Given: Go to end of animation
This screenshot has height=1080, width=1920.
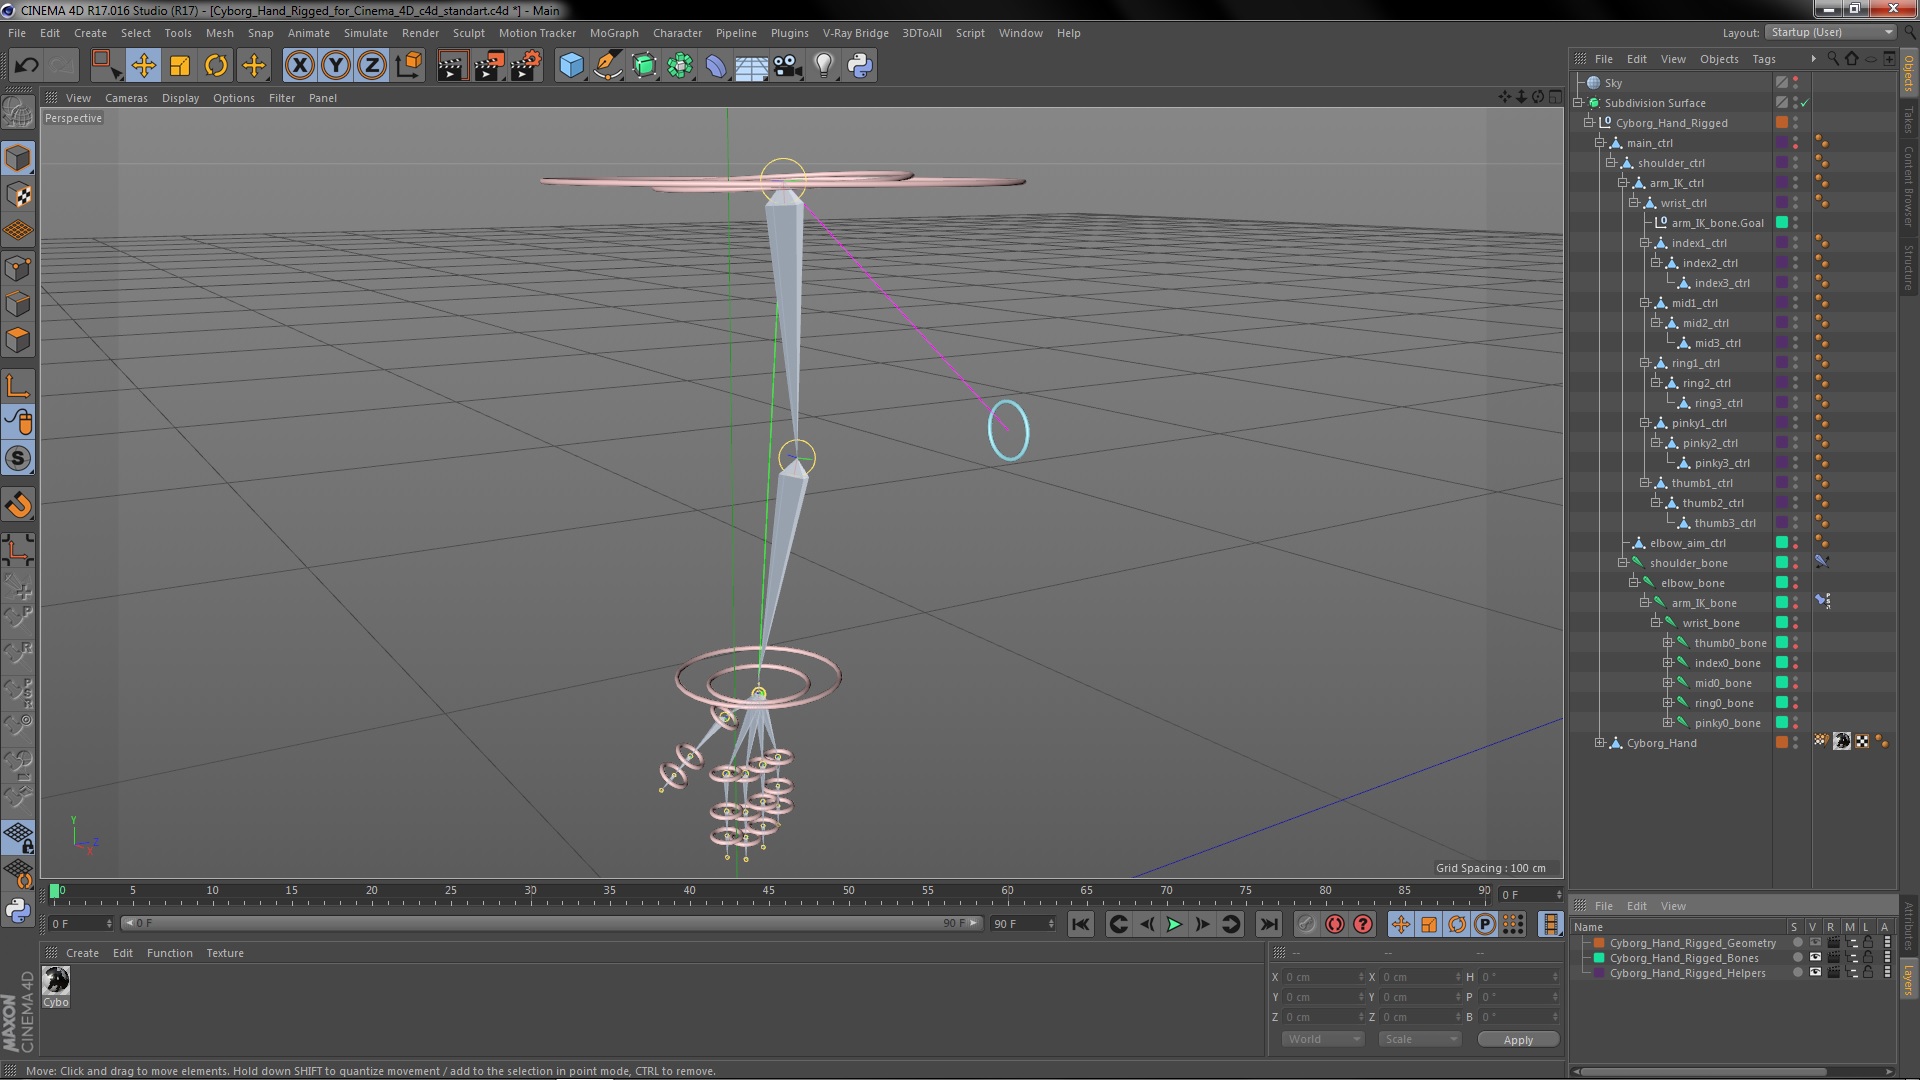Looking at the screenshot, I should pyautogui.click(x=1268, y=924).
